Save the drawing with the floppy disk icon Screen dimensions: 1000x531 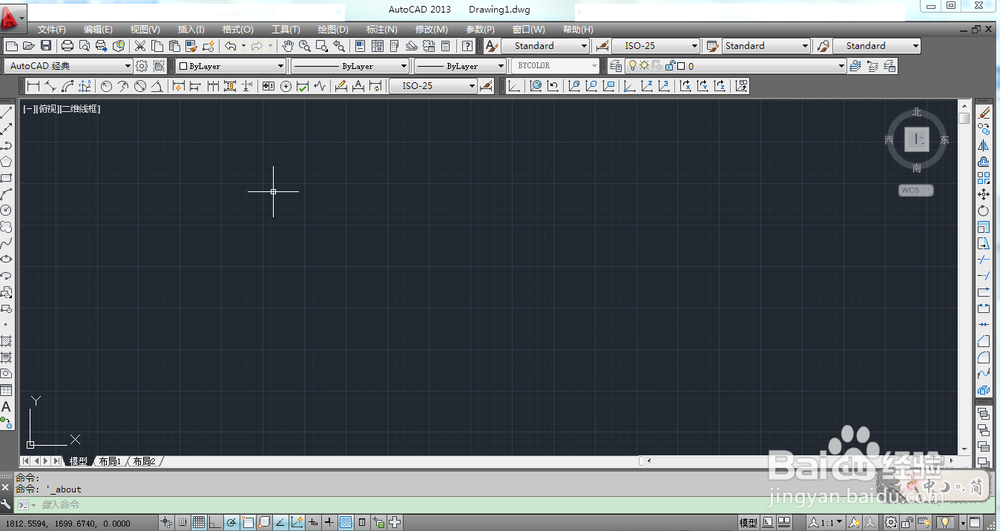click(x=46, y=46)
